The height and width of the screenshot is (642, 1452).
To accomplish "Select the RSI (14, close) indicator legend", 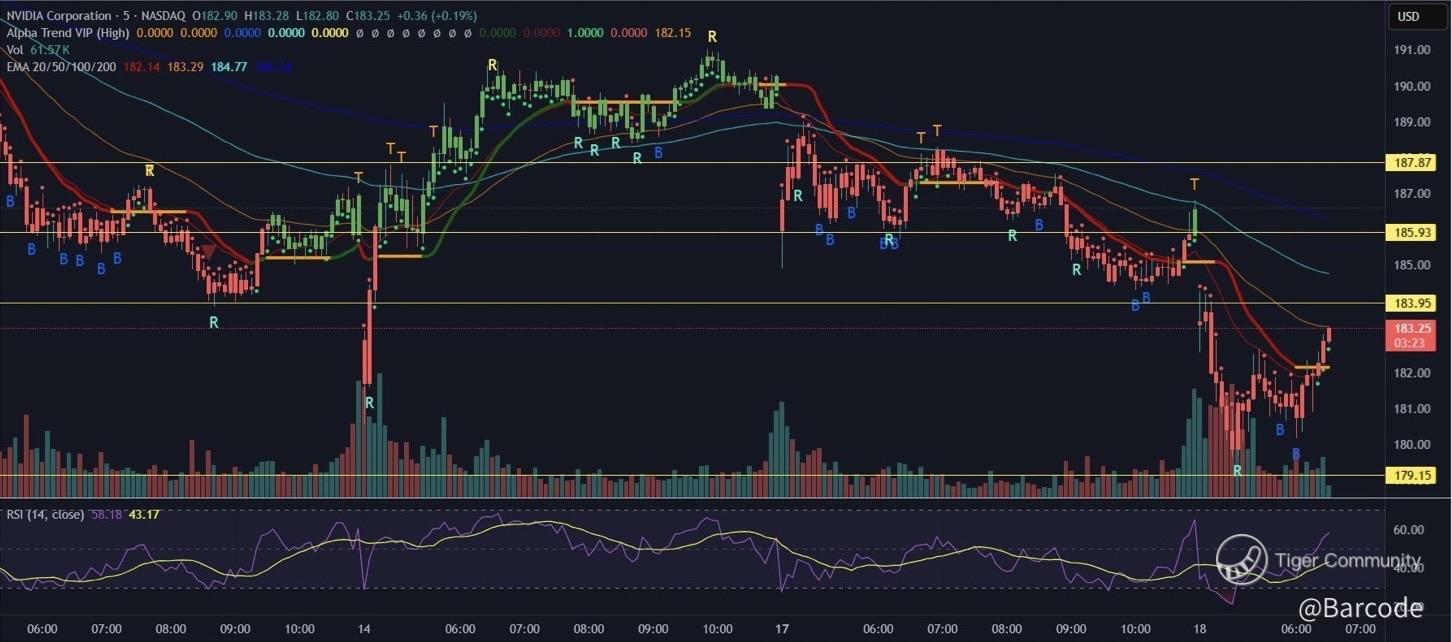I will 46,514.
